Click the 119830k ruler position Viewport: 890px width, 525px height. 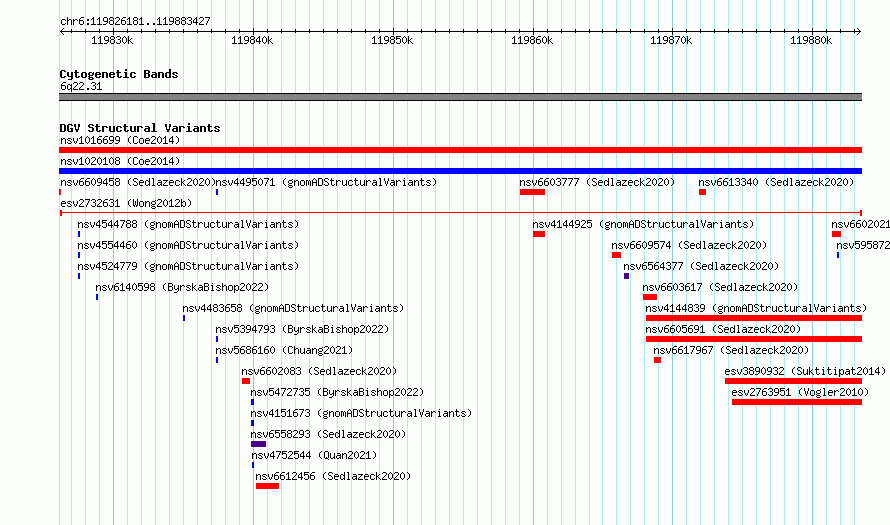(x=112, y=40)
